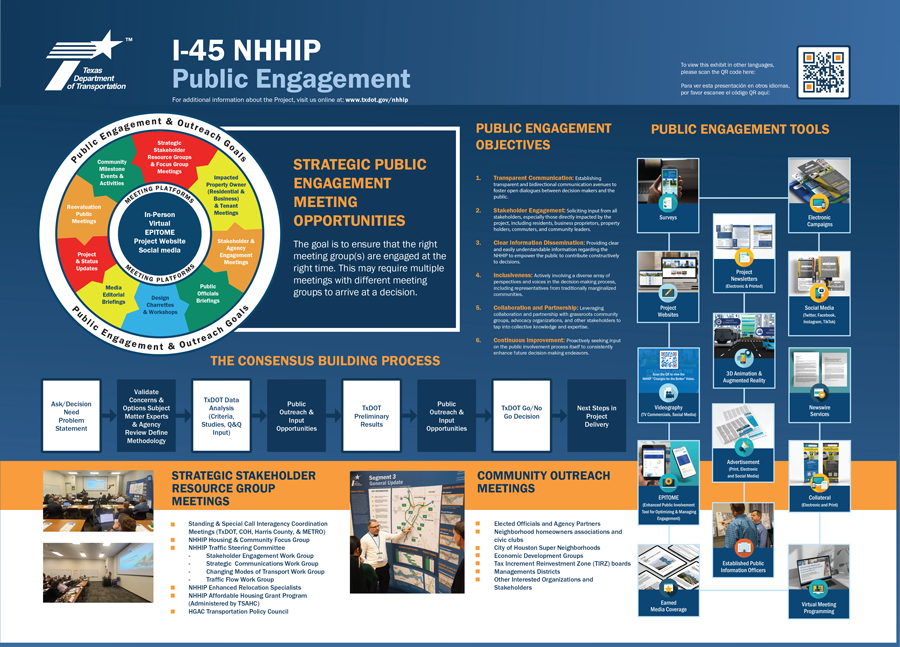Click "NHHIP Housing & Community Focus Group" bullet
This screenshot has height=647, width=900.
point(249,540)
